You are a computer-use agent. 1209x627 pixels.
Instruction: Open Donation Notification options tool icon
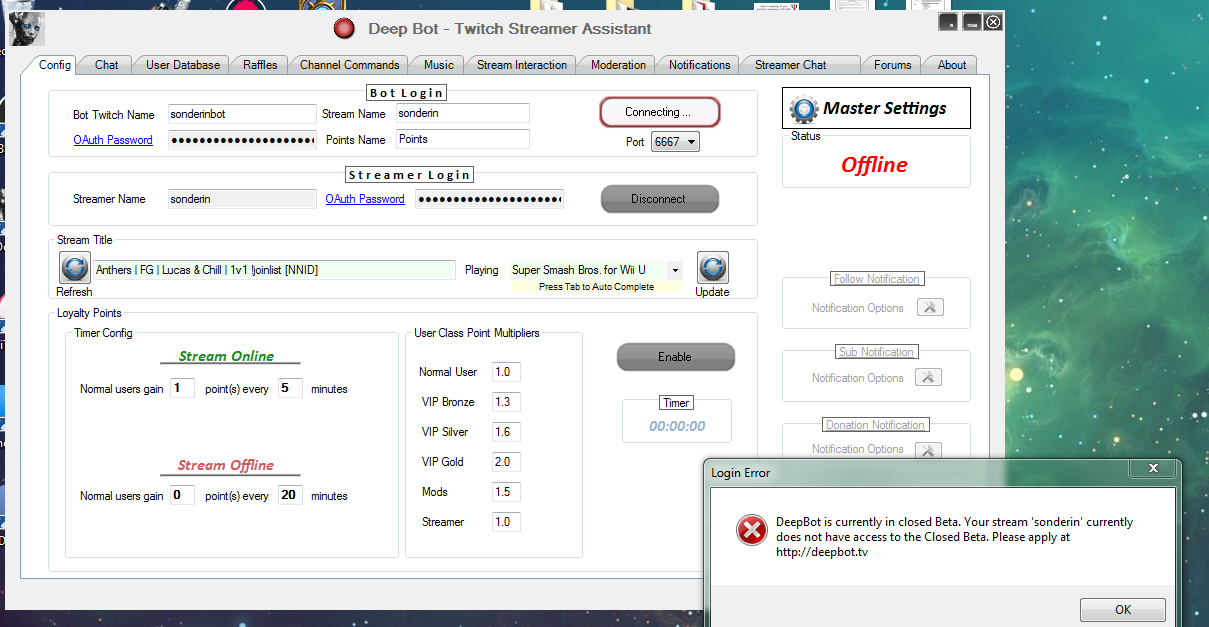(929, 450)
